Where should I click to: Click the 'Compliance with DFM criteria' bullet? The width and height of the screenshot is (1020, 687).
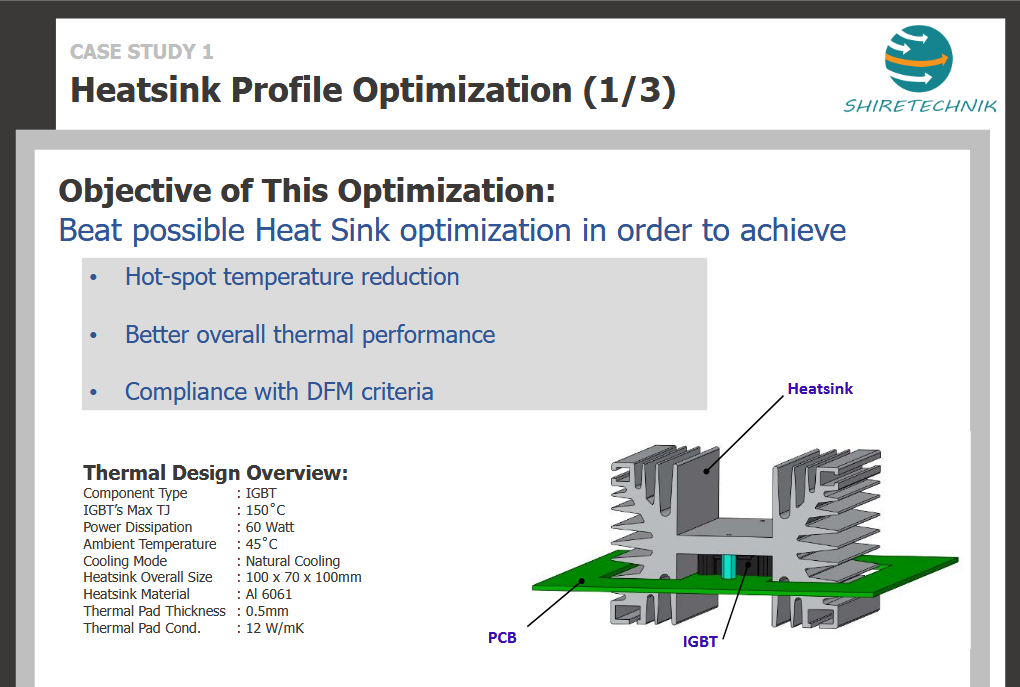[x=279, y=391]
